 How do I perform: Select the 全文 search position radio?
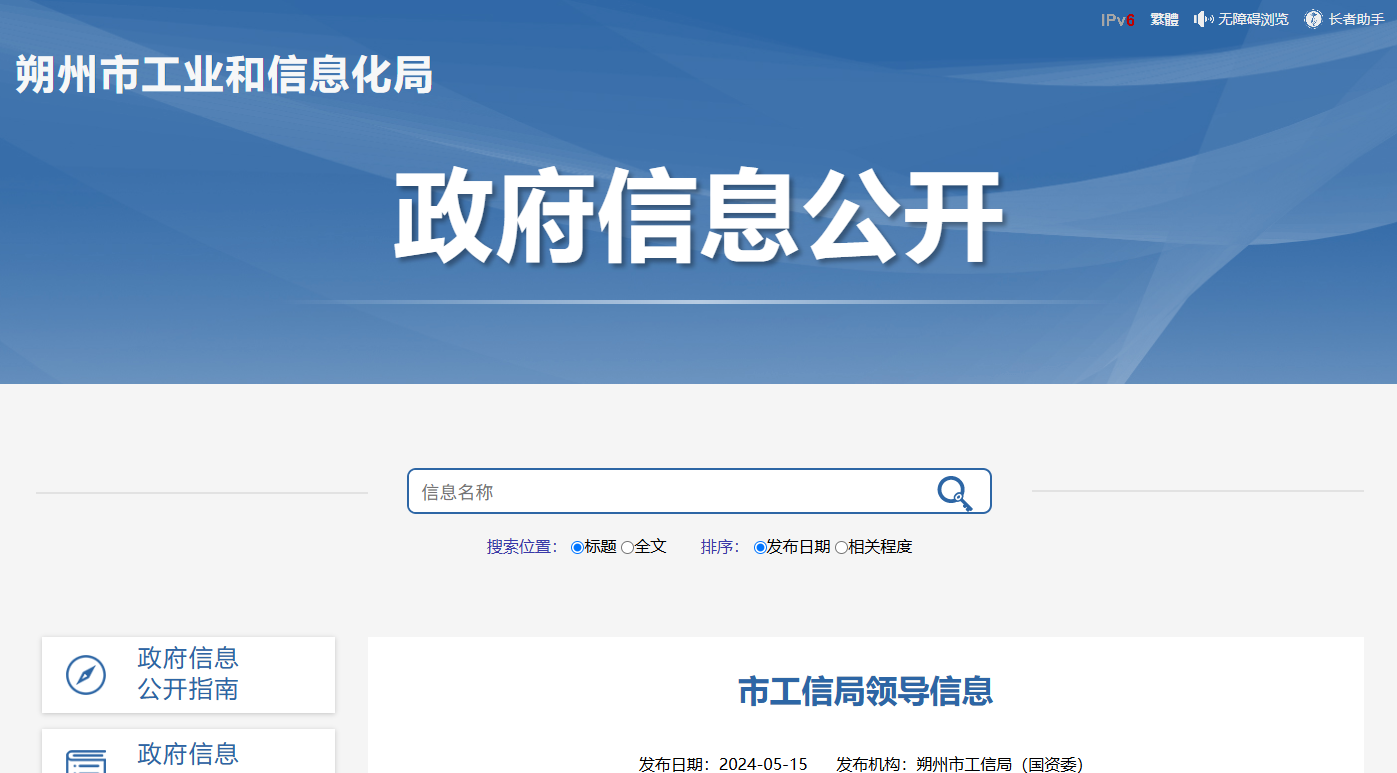[627, 548]
